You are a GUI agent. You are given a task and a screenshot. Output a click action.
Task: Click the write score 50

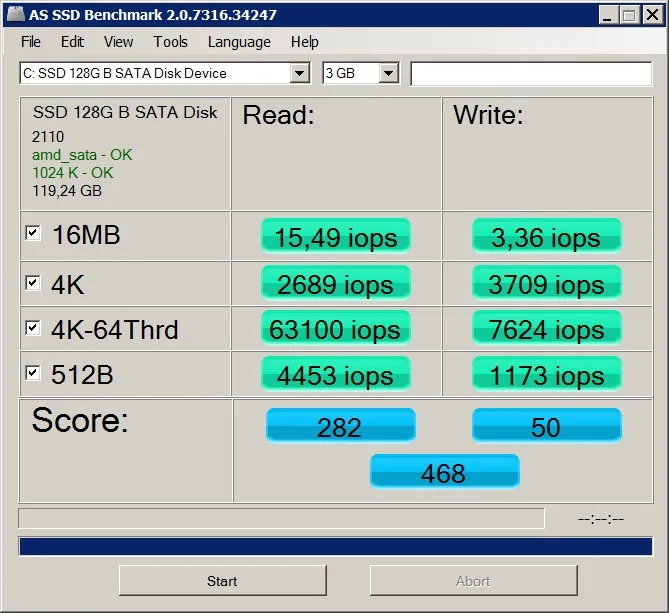pos(547,426)
